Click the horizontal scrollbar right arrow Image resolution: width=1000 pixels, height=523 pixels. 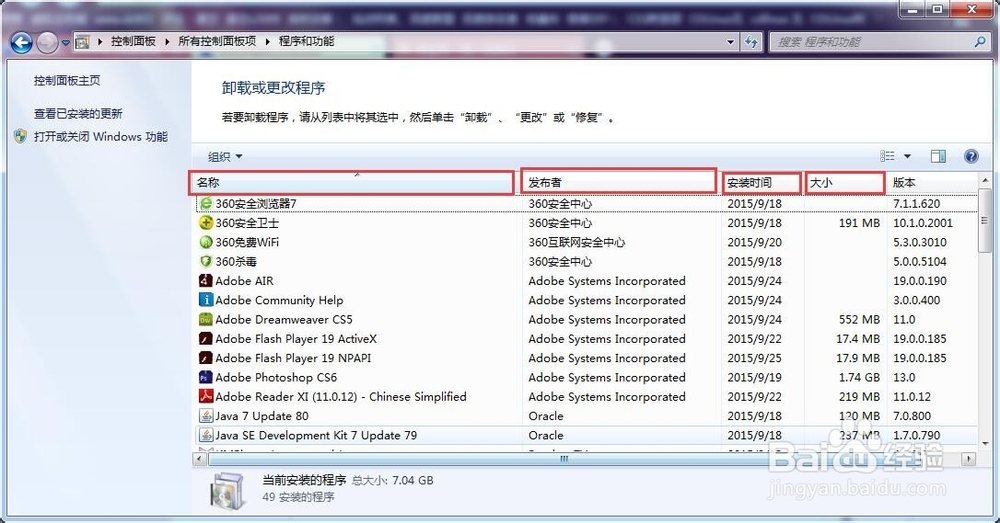point(969,459)
